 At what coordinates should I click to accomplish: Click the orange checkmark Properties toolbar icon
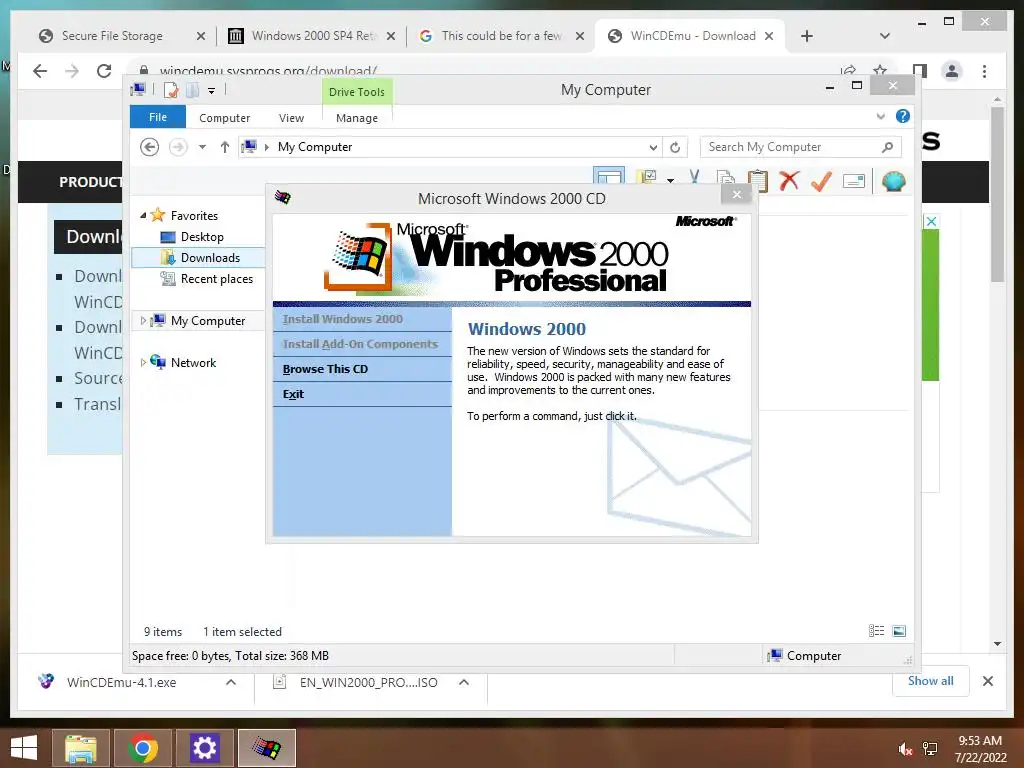click(821, 181)
